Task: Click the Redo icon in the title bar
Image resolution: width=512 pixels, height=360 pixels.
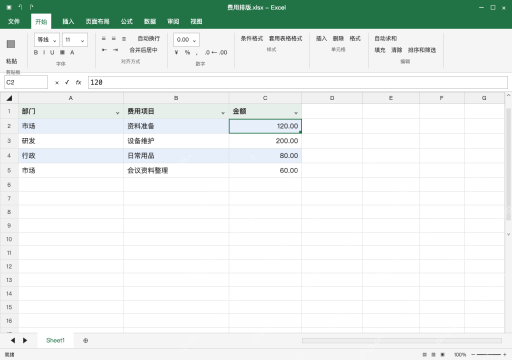Action: coord(31,7)
